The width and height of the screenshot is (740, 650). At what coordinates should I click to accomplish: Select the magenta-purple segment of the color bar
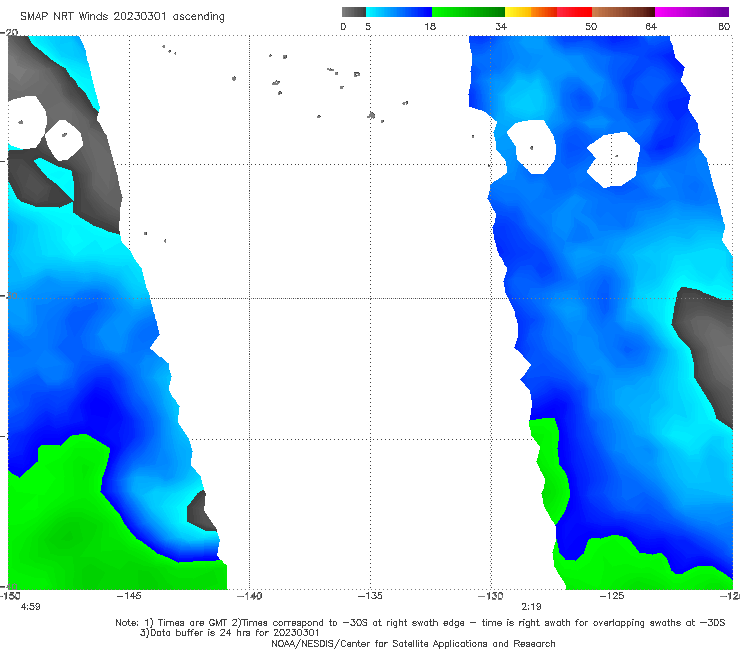pyautogui.click(x=692, y=12)
